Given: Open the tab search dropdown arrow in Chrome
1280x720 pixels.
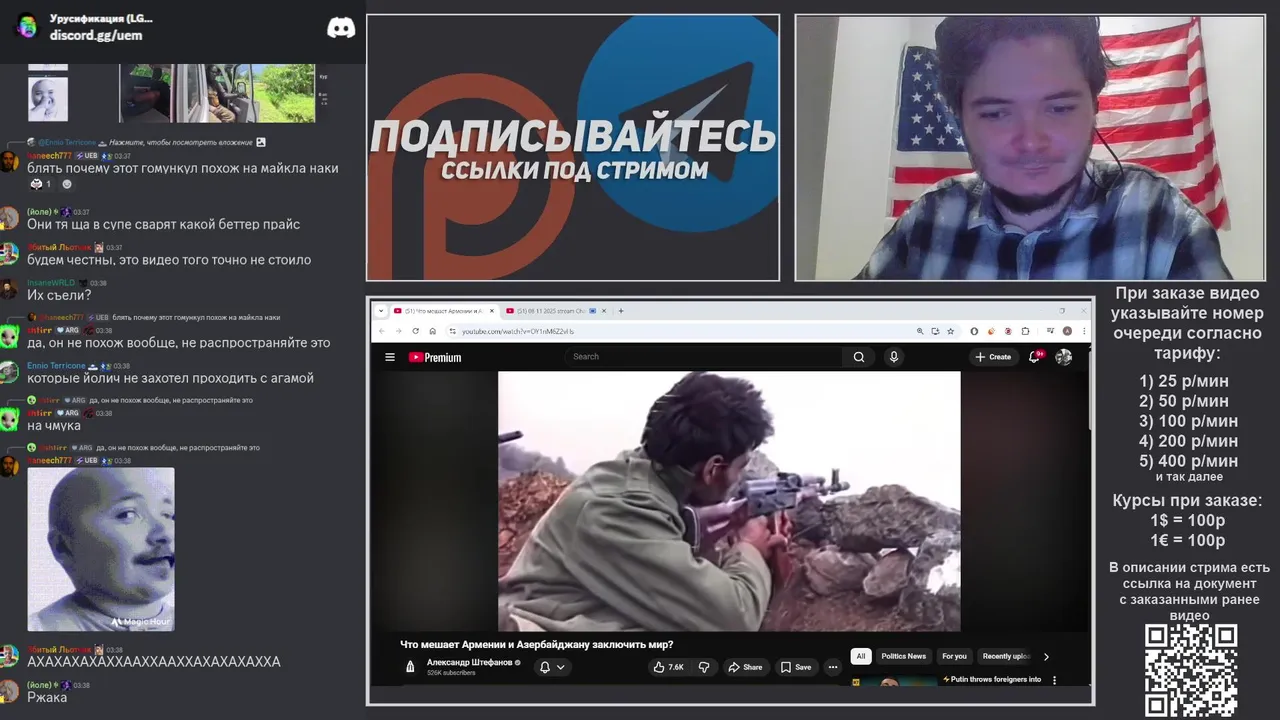Looking at the screenshot, I should [x=381, y=311].
